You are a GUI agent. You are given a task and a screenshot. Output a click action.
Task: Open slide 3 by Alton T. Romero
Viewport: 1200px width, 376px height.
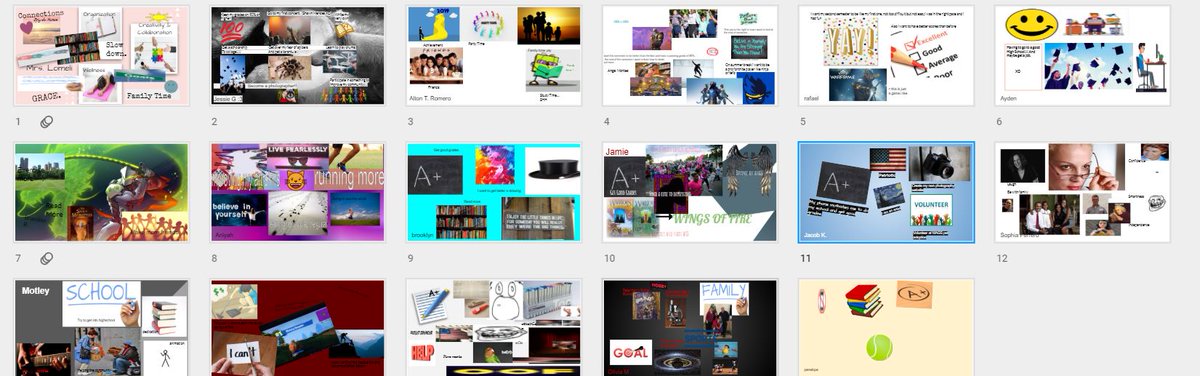(x=493, y=55)
